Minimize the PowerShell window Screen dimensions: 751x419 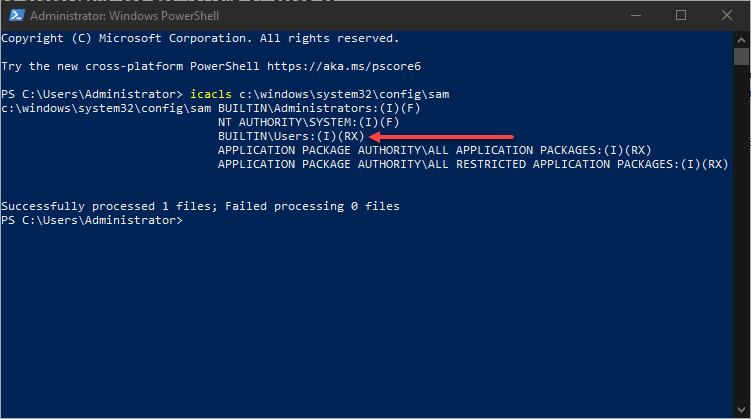[x=634, y=15]
